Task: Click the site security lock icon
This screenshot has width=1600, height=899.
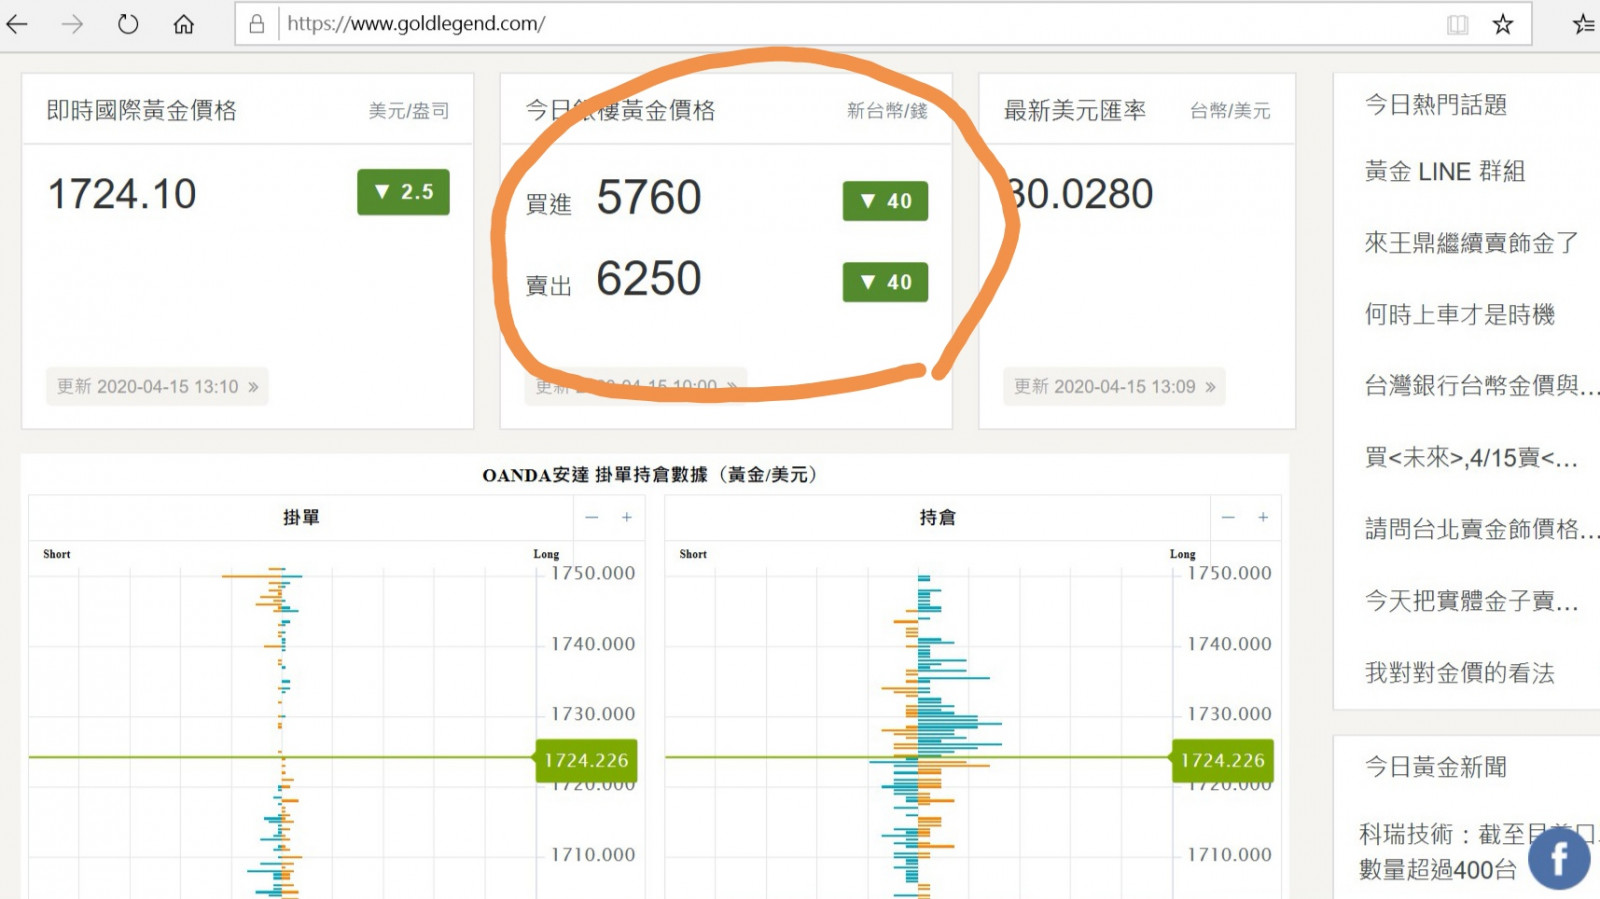Action: click(257, 24)
